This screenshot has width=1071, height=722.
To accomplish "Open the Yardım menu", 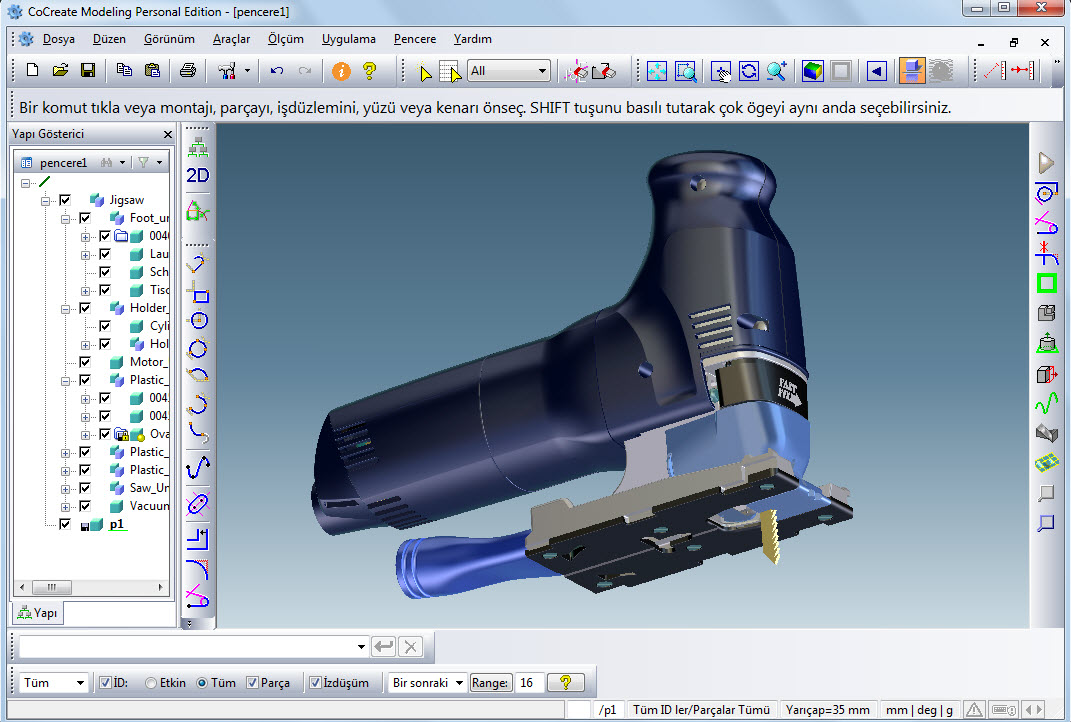I will (x=473, y=39).
